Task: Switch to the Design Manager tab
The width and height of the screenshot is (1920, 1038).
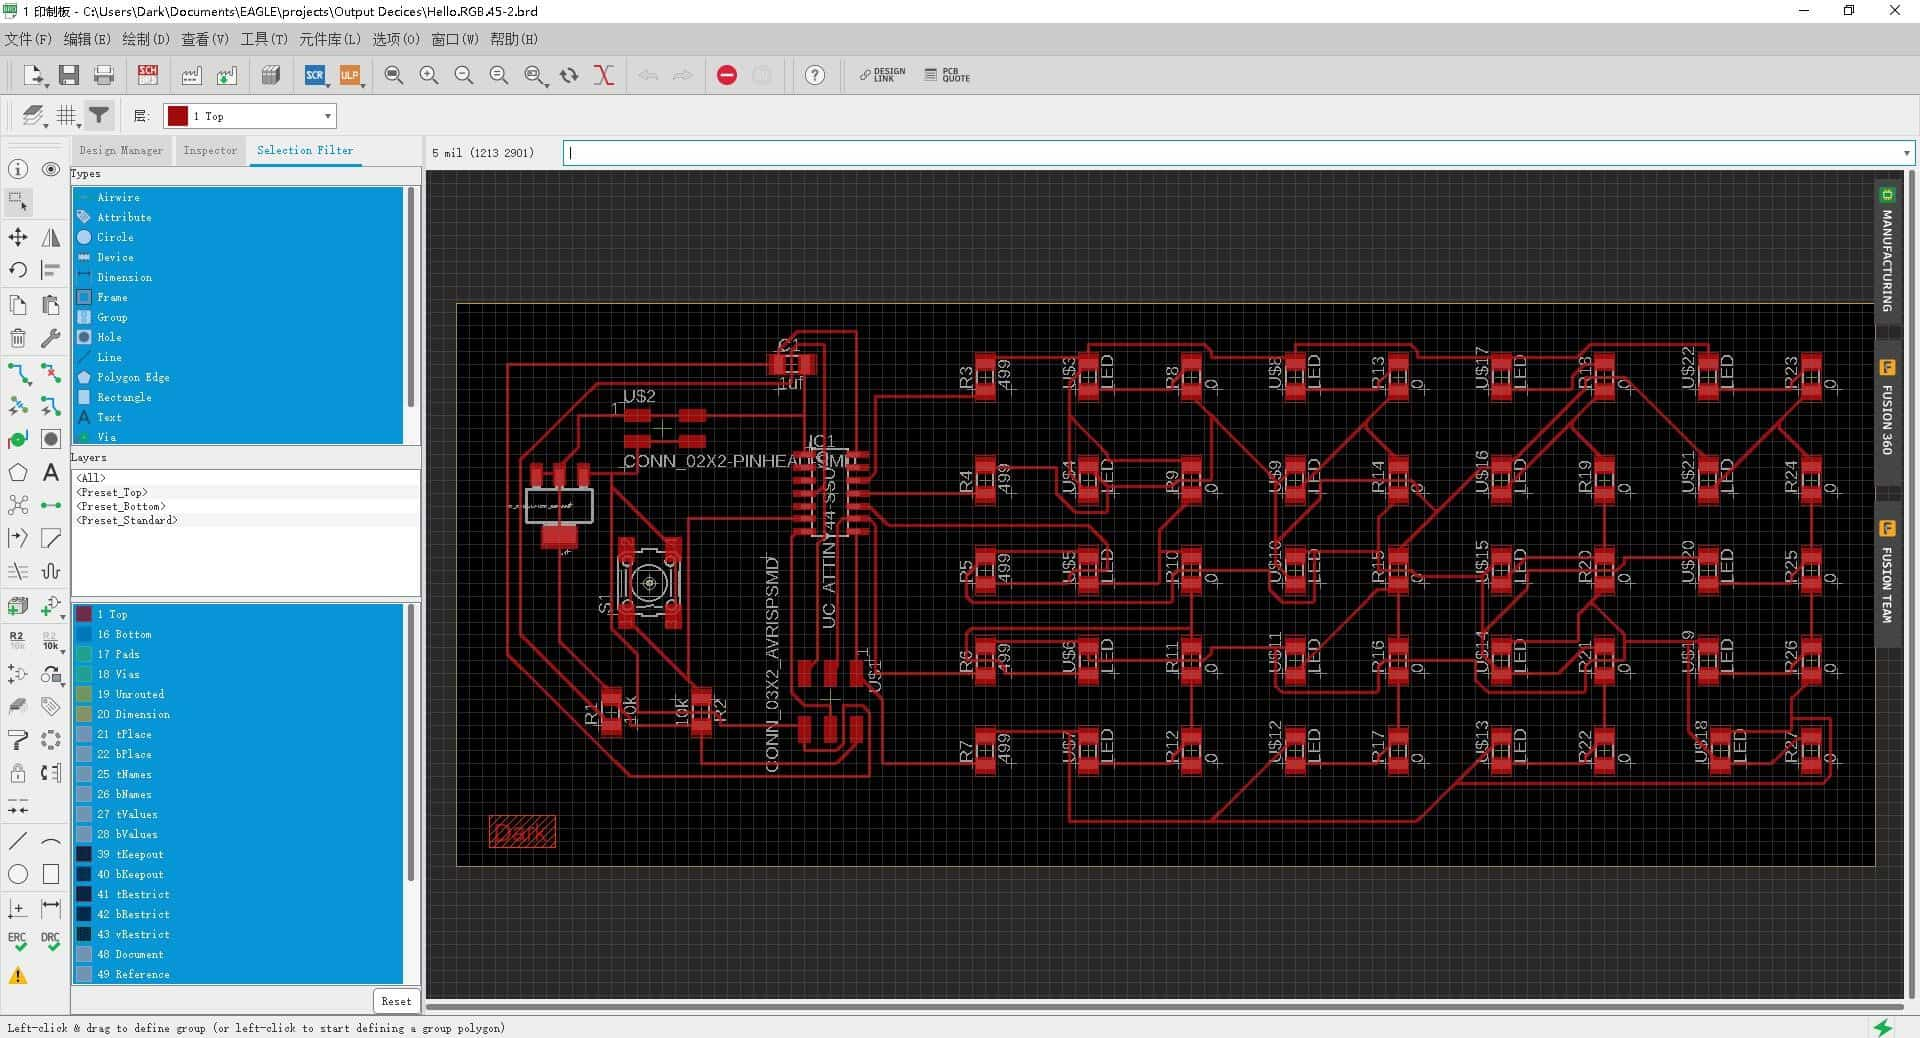Action: pyautogui.click(x=121, y=150)
